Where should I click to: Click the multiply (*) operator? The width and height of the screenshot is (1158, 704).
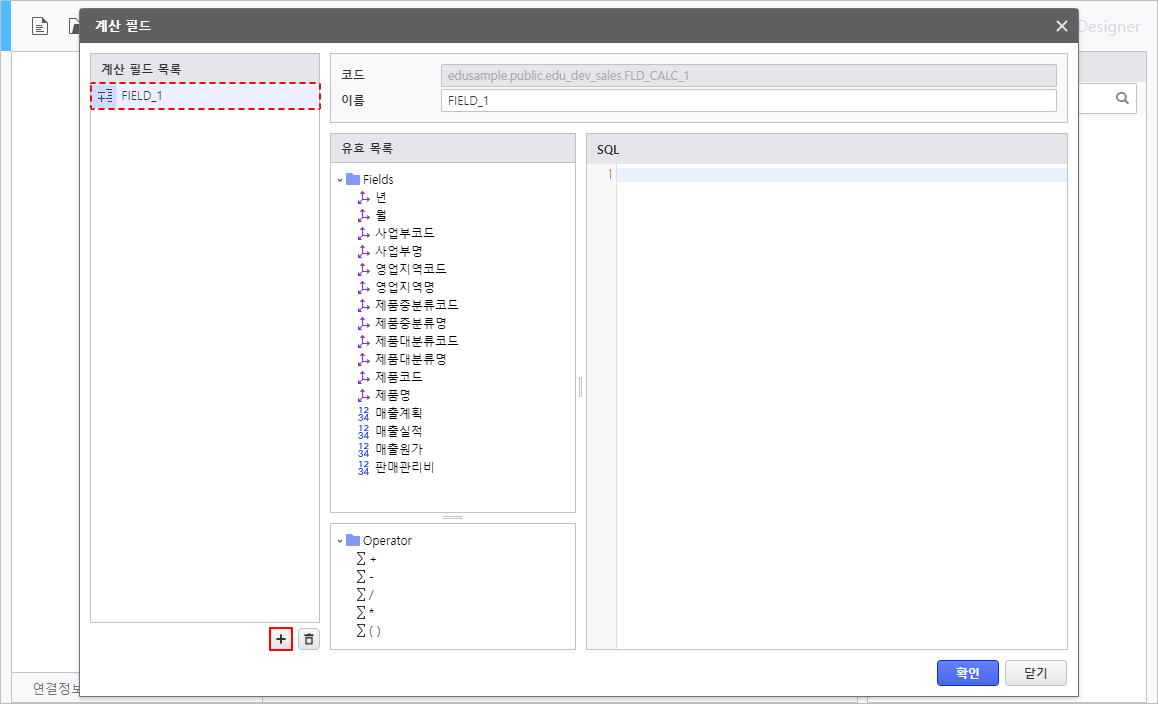[365, 612]
